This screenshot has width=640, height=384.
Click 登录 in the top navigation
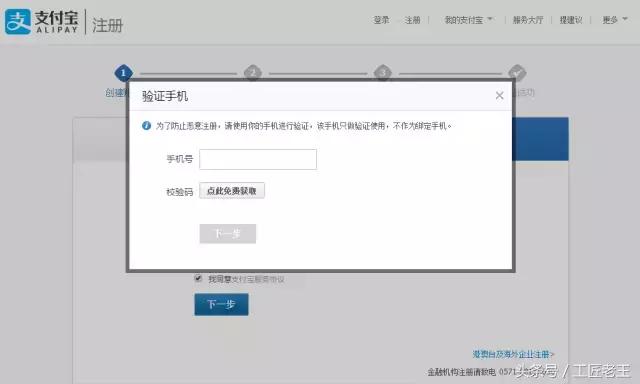coord(381,20)
